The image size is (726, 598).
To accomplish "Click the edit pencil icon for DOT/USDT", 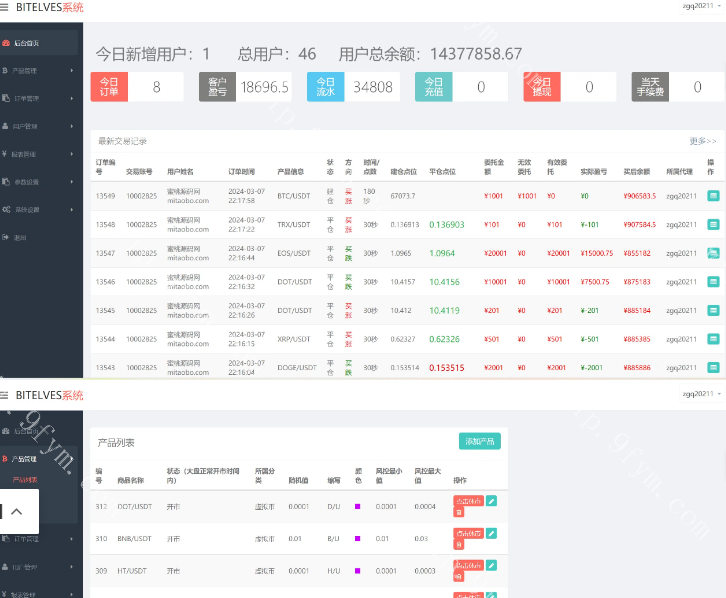I will 491,501.
